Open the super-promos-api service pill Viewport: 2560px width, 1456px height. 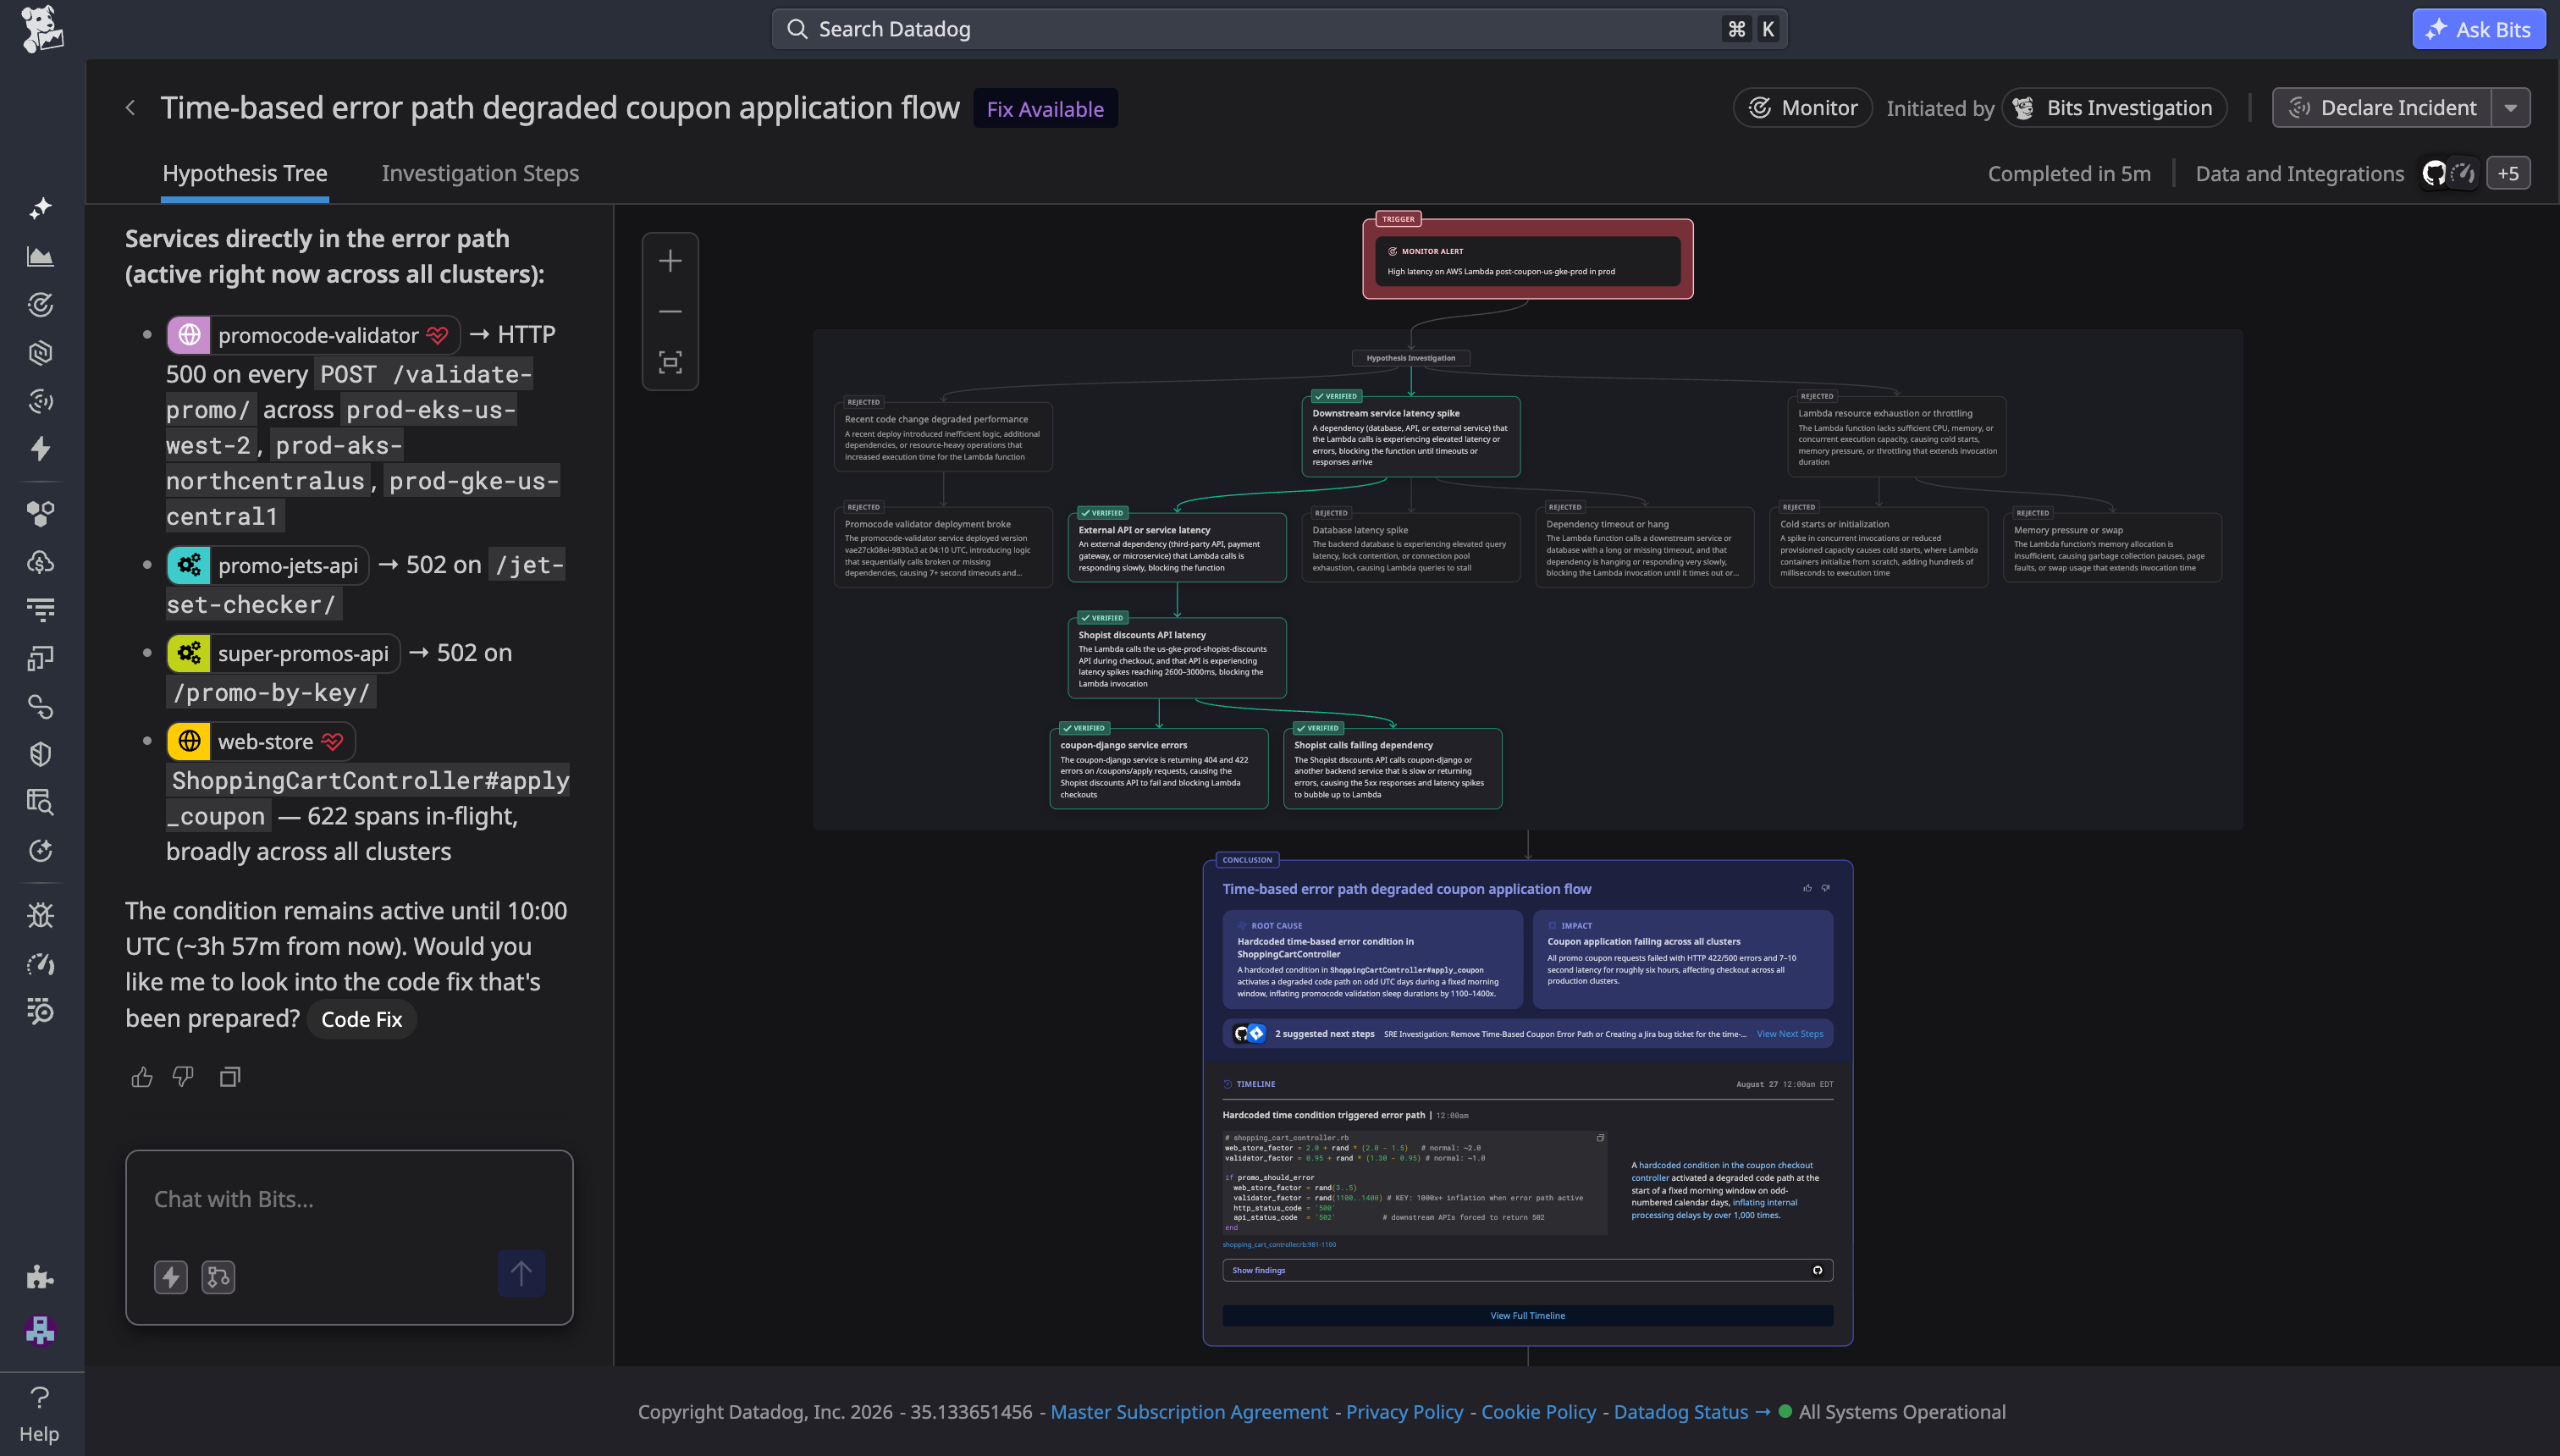click(x=283, y=653)
